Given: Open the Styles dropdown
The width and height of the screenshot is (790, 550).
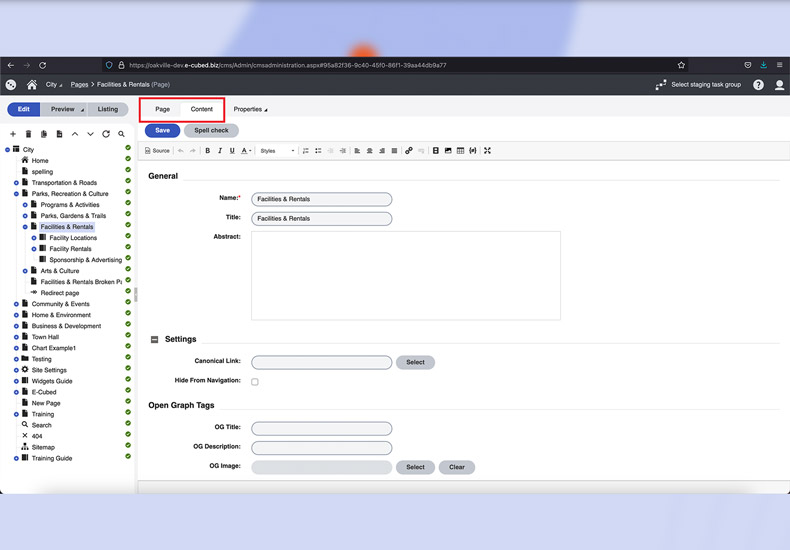Looking at the screenshot, I should point(277,151).
